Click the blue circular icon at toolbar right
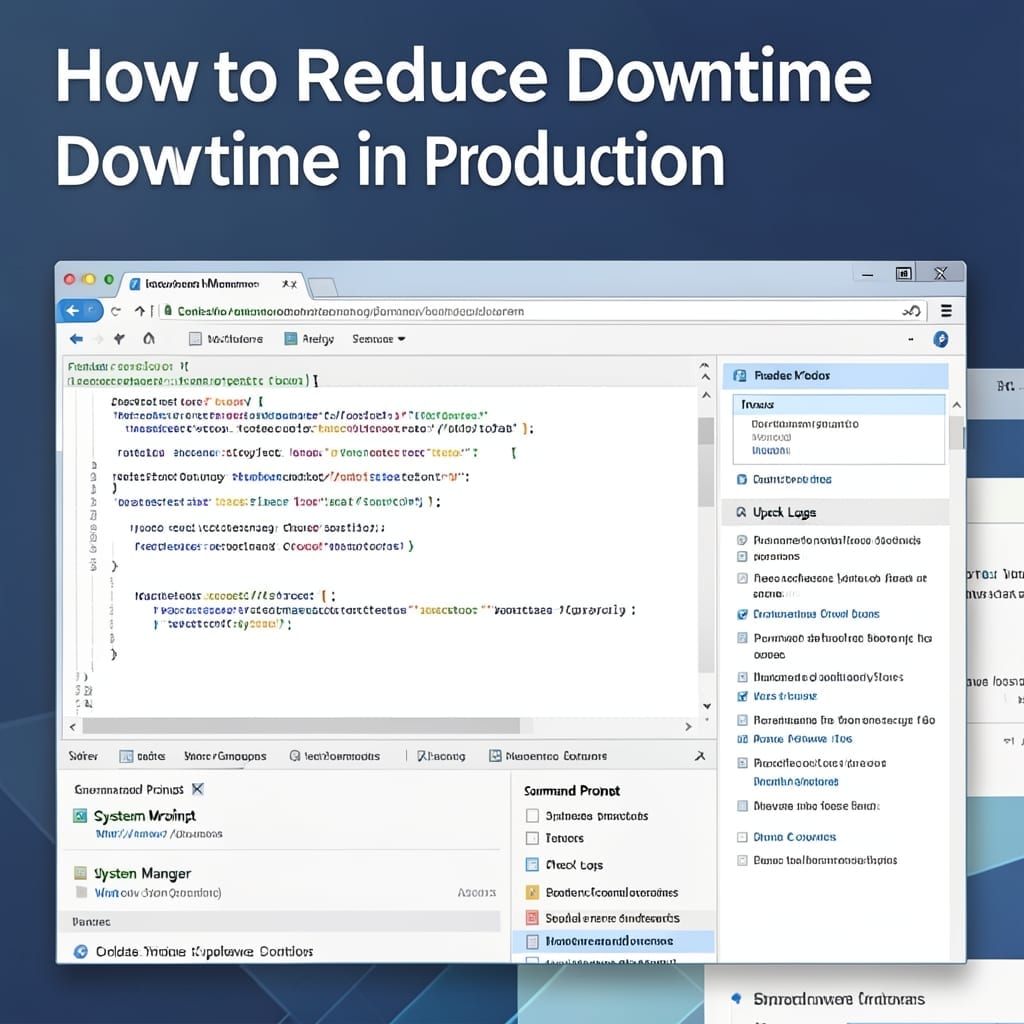1024x1024 pixels. 940,339
